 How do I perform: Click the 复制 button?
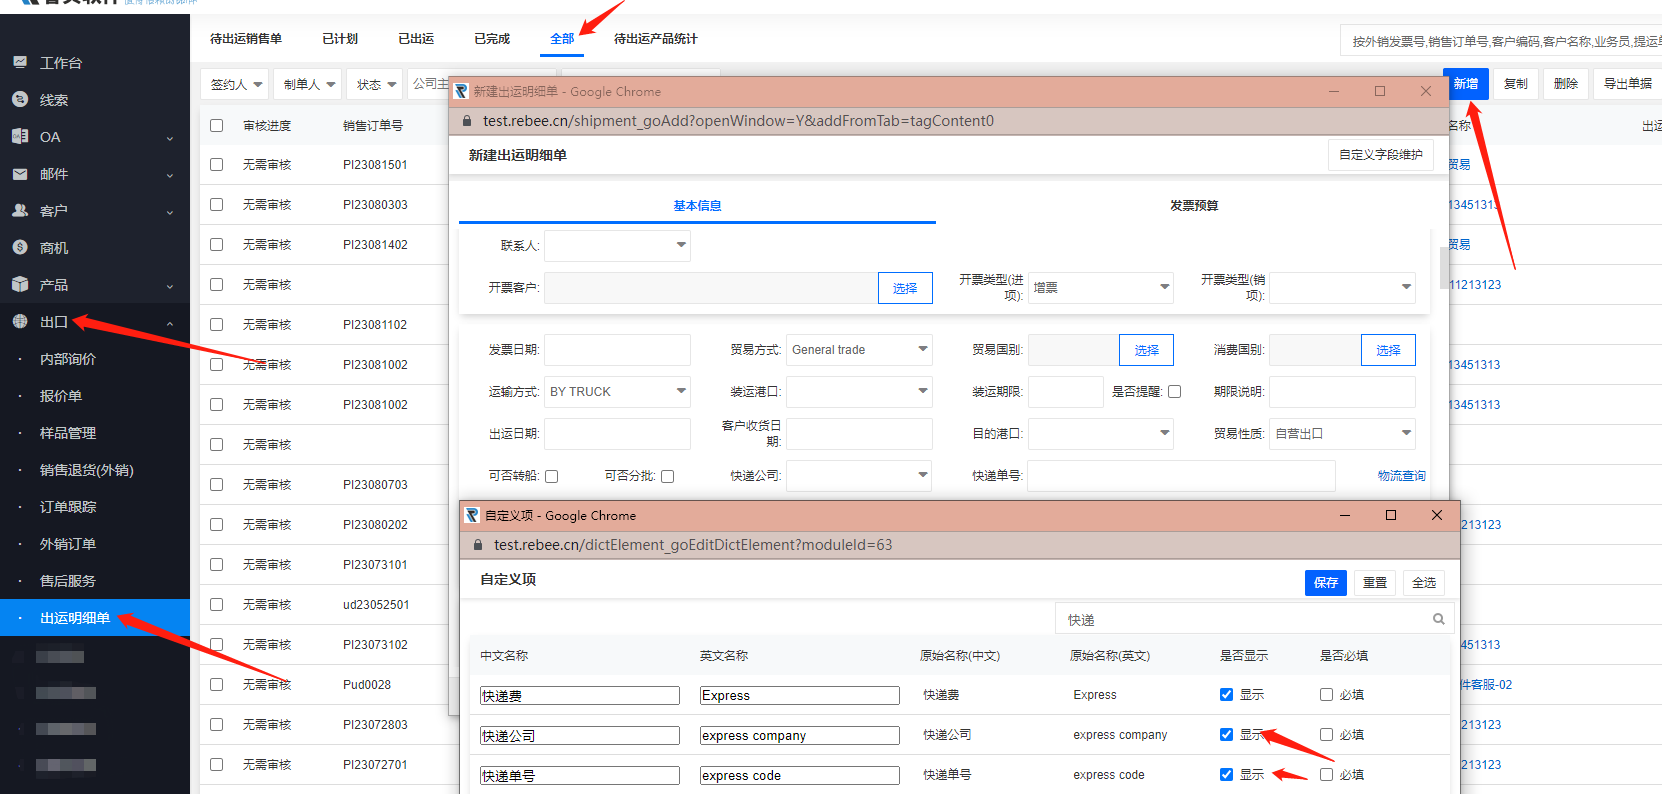pos(1516,84)
